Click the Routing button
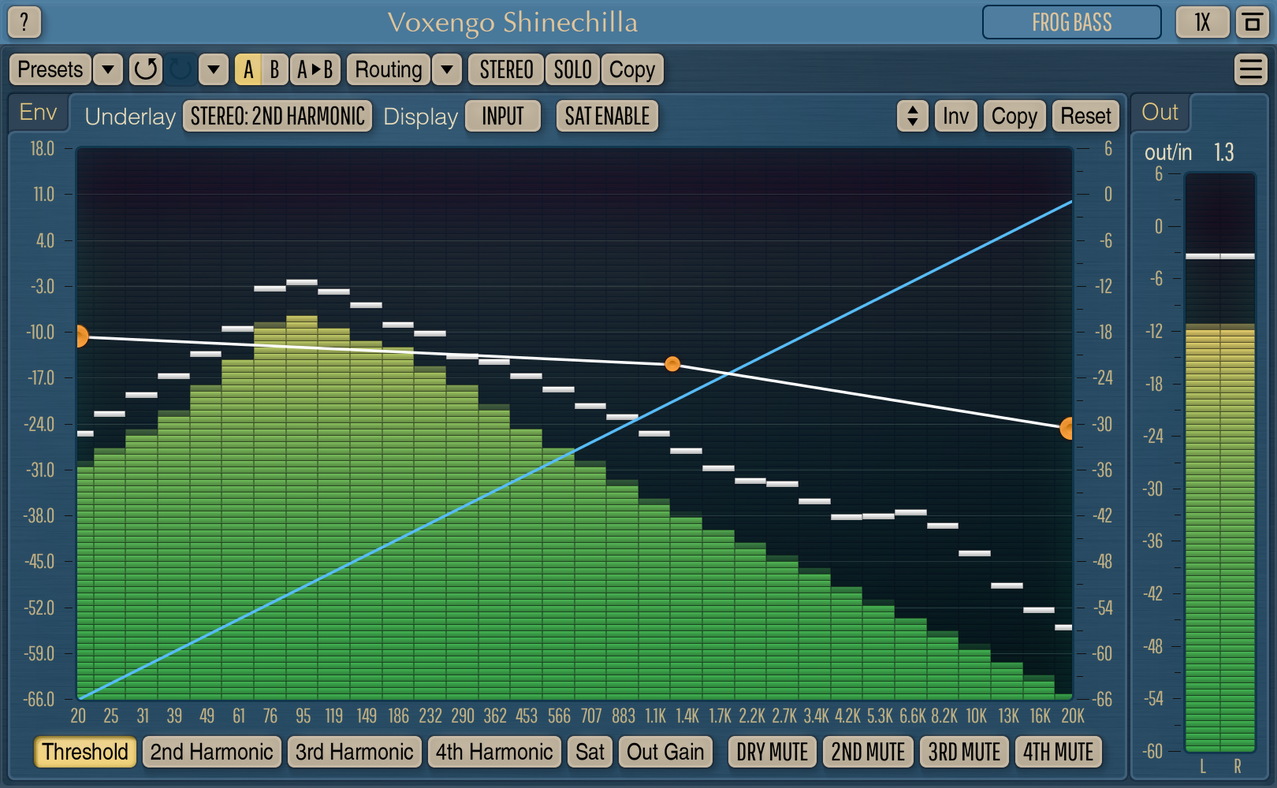Viewport: 1277px width, 788px height. pos(389,69)
